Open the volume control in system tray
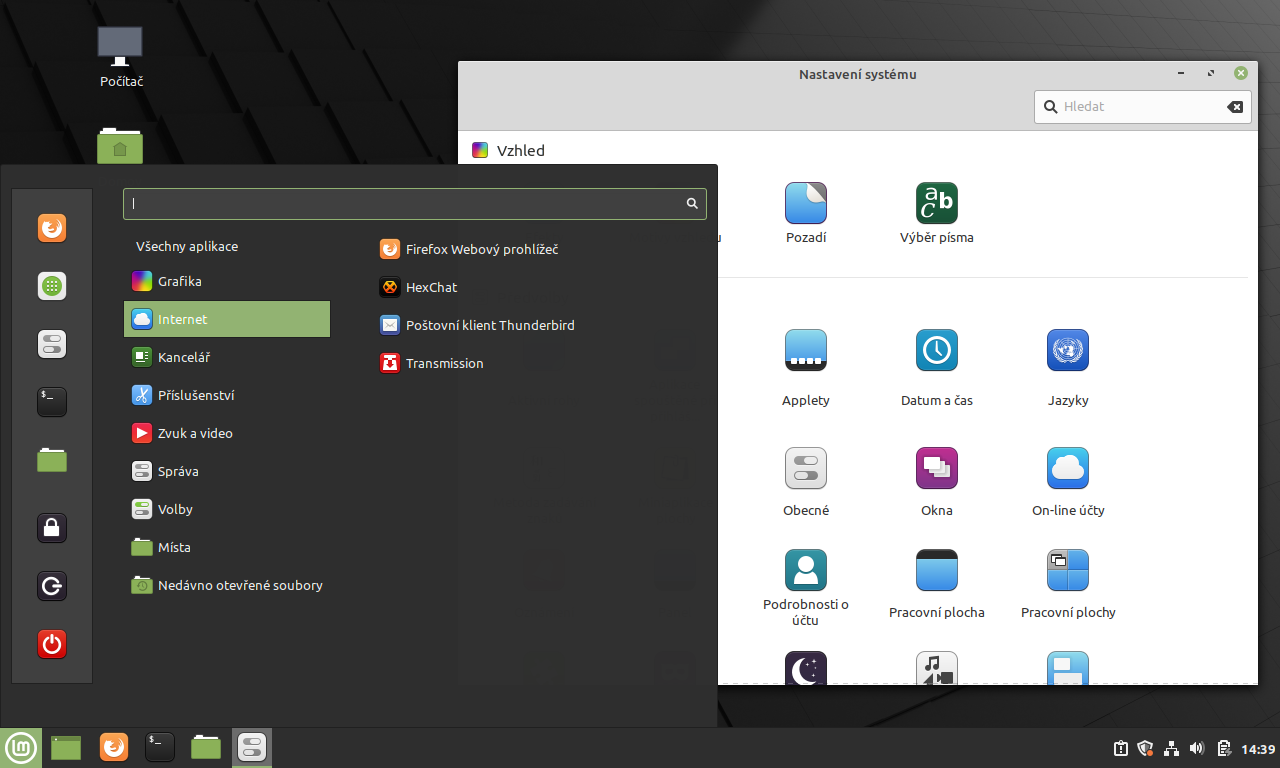Screen dimensions: 1280x768 [1196, 747]
